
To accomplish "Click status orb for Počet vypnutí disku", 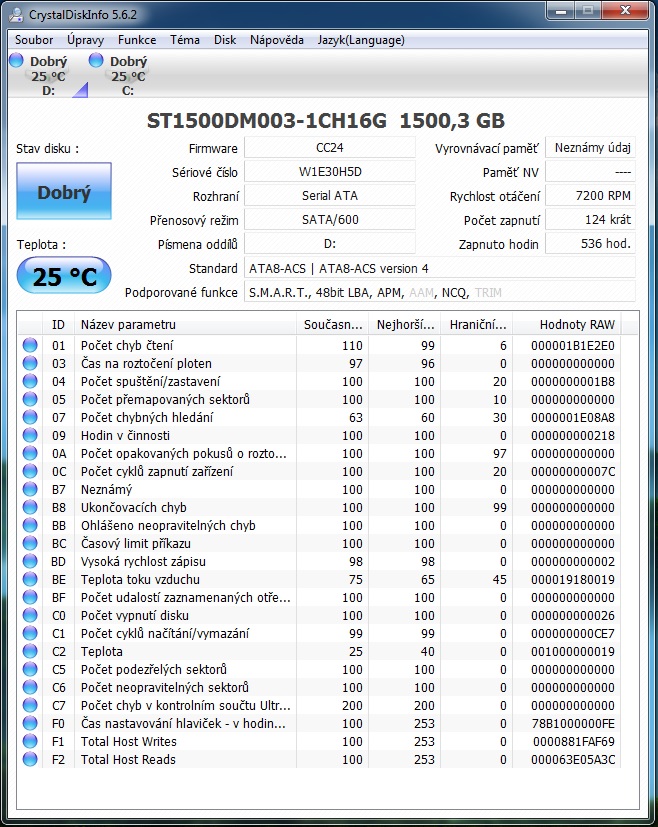I will point(30,615).
